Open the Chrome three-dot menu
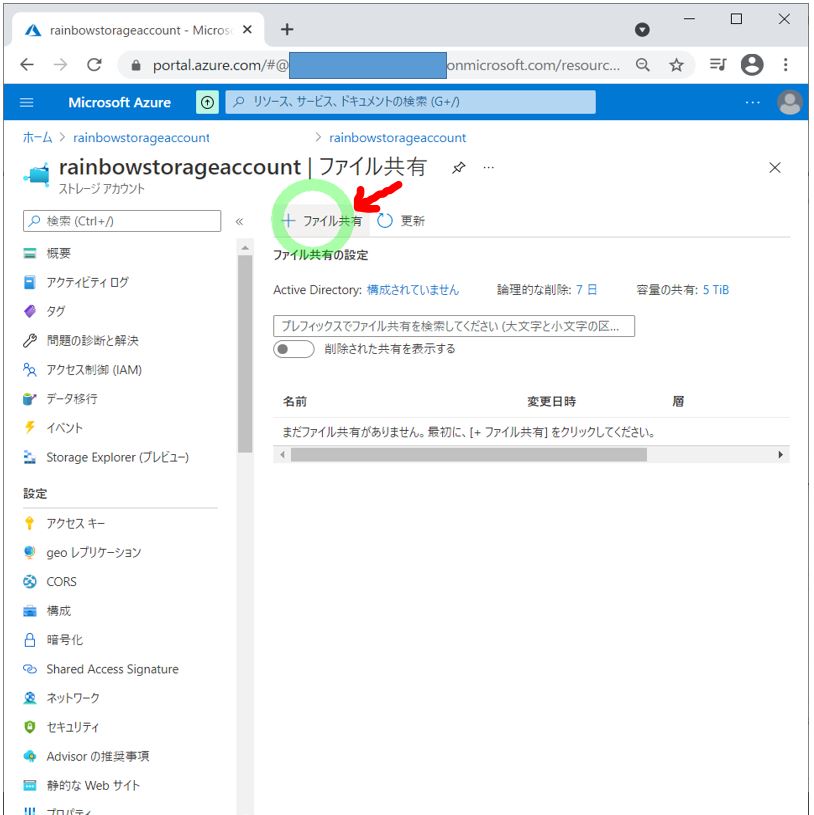The width and height of the screenshot is (814, 815). pyautogui.click(x=785, y=64)
